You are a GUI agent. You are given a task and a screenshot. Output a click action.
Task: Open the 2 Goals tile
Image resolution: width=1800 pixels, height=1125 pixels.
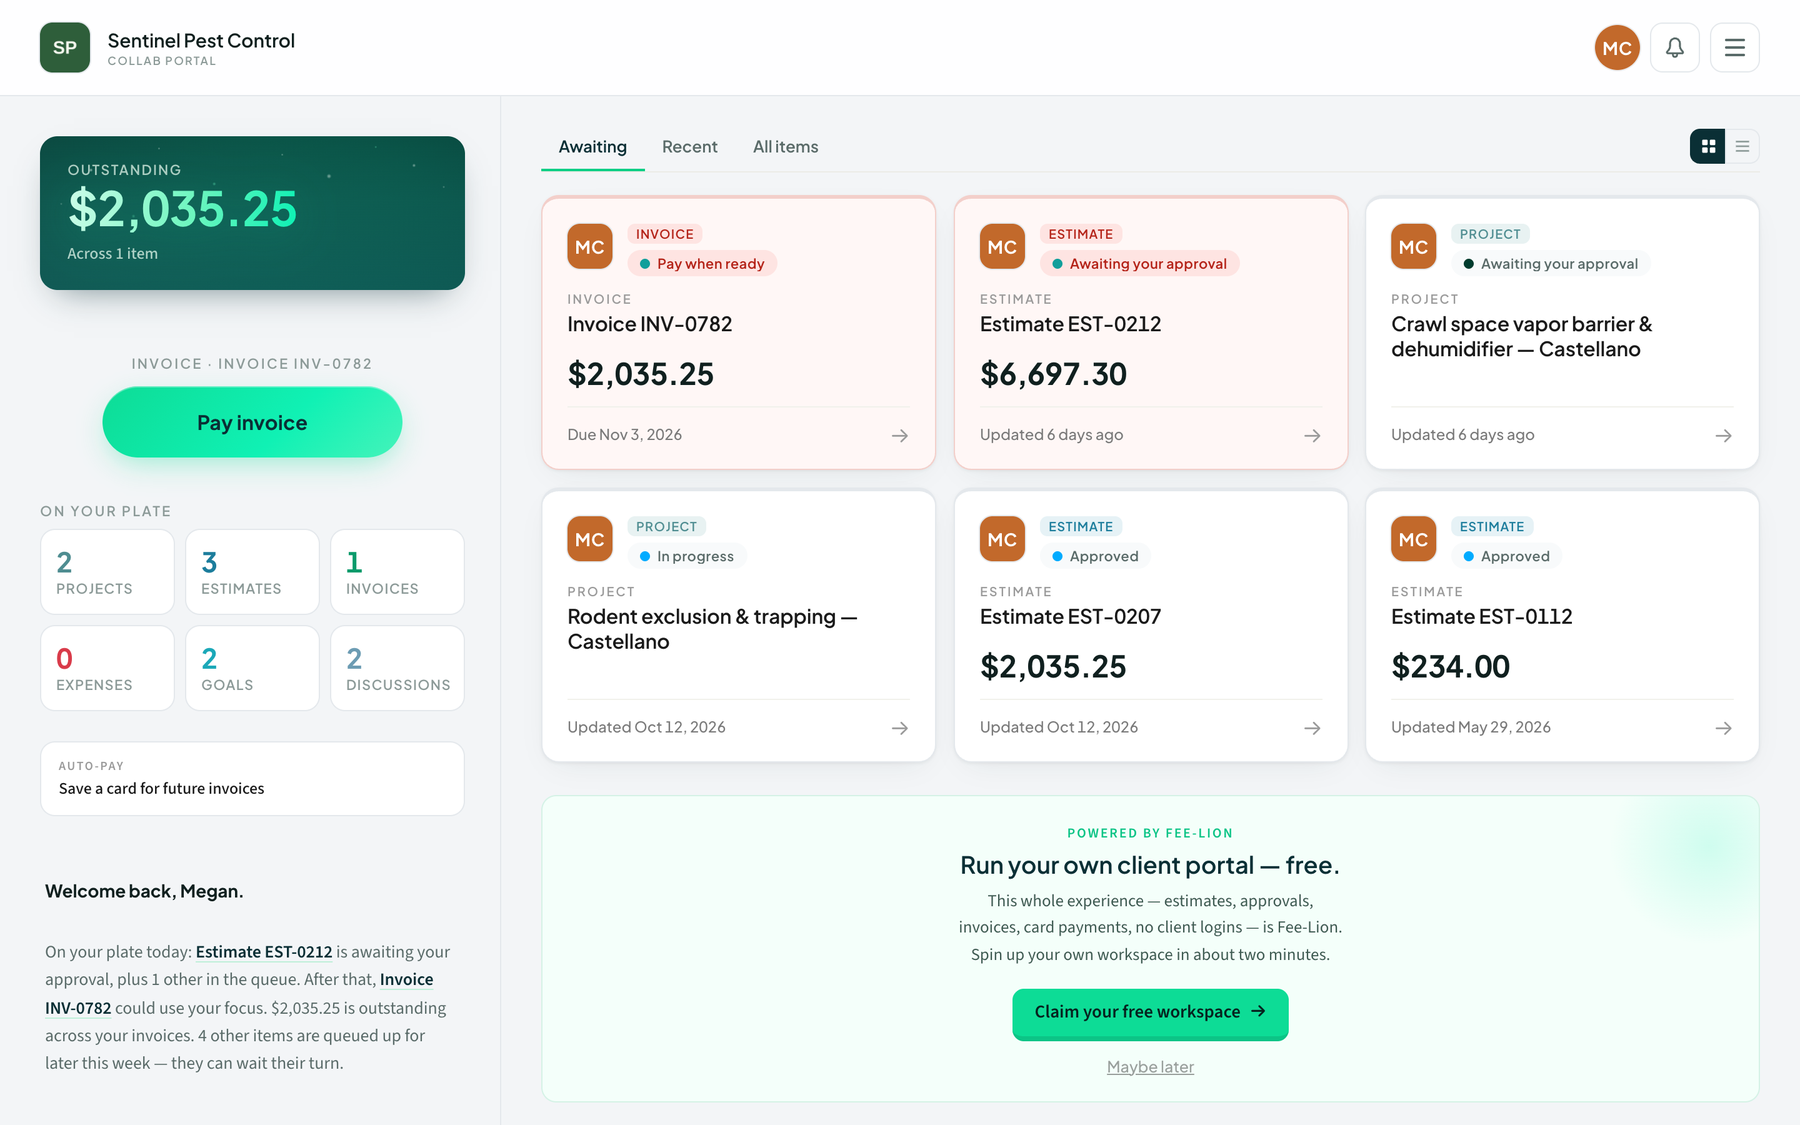tap(252, 668)
